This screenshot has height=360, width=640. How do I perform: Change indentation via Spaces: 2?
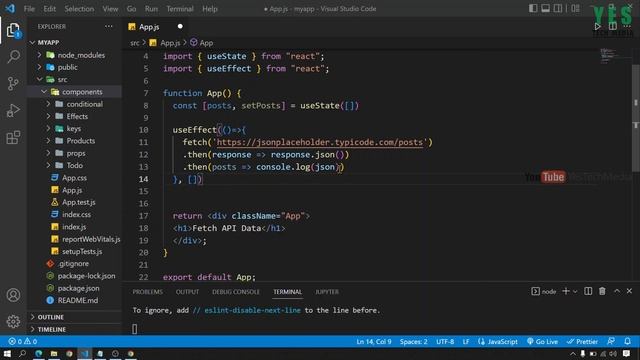[413, 341]
